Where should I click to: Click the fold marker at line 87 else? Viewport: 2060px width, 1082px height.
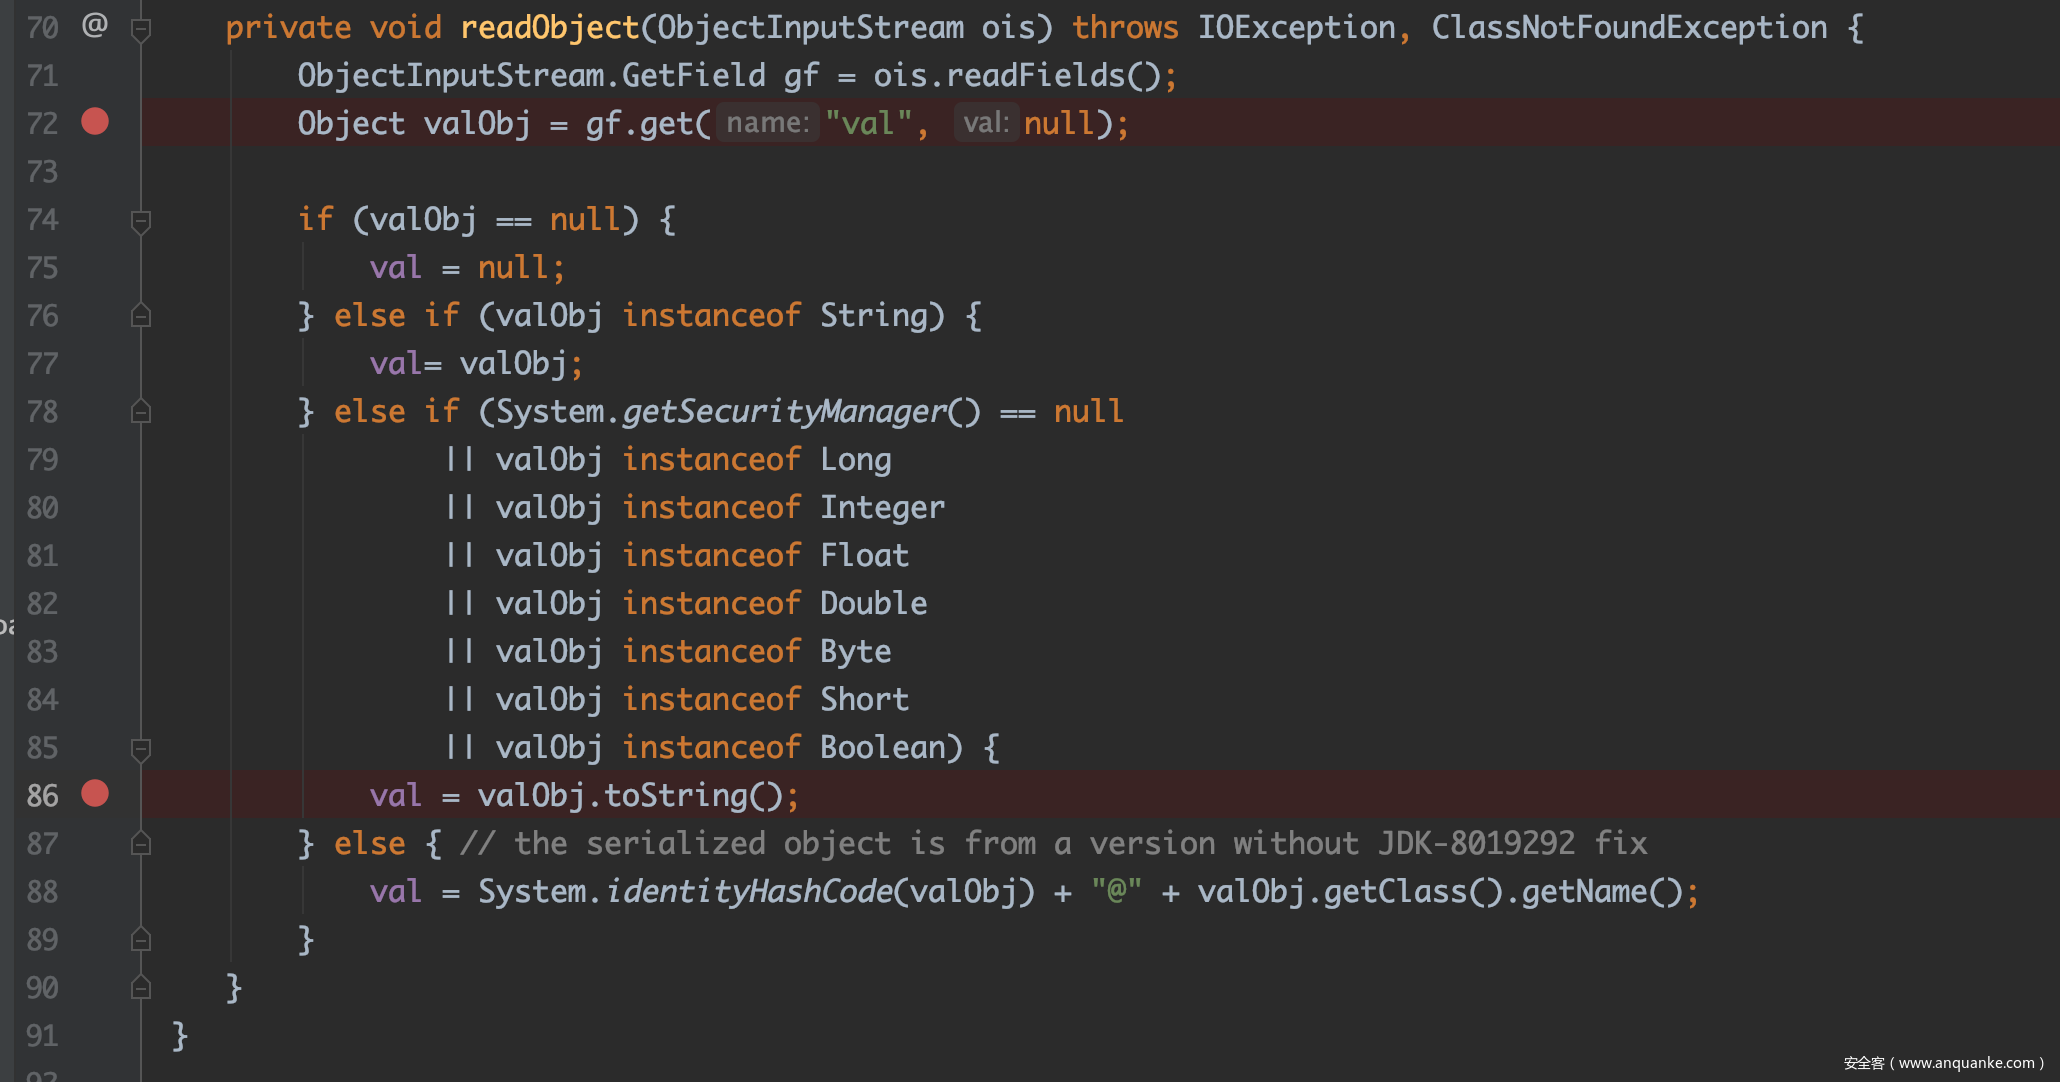[x=141, y=844]
